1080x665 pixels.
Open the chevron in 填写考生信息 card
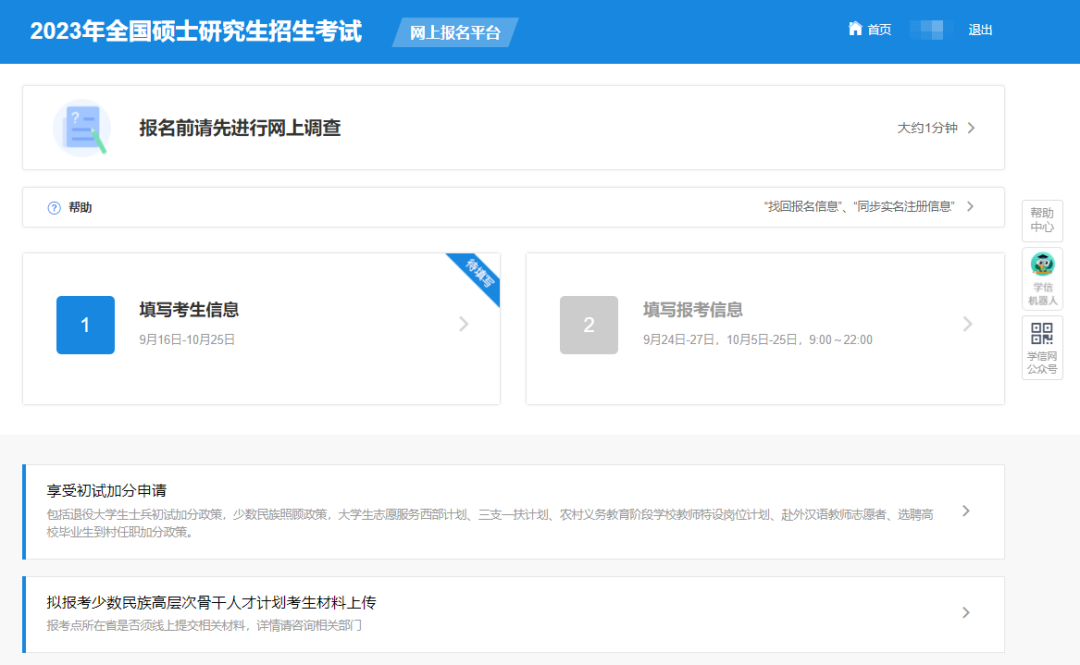click(463, 324)
